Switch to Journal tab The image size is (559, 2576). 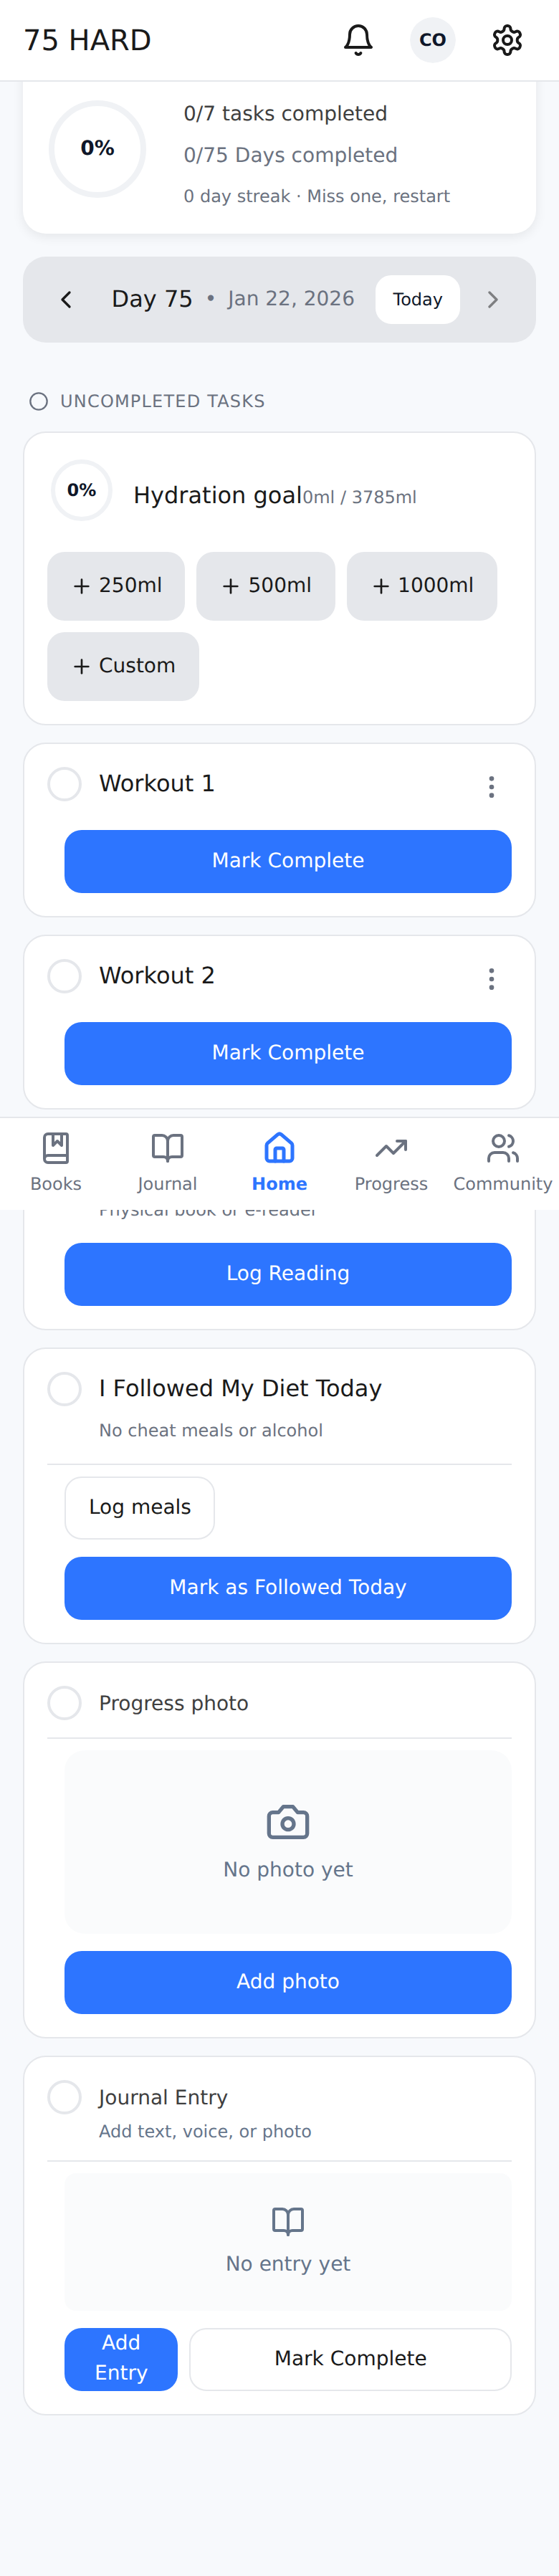click(167, 1161)
